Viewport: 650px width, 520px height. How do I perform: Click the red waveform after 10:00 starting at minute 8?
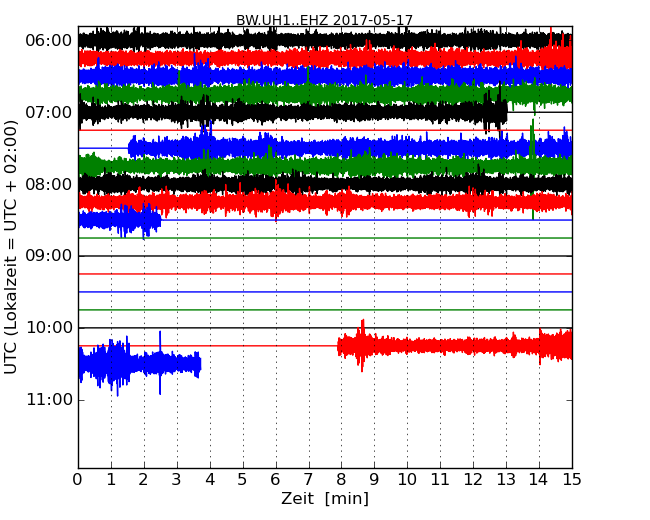pyautogui.click(x=450, y=346)
